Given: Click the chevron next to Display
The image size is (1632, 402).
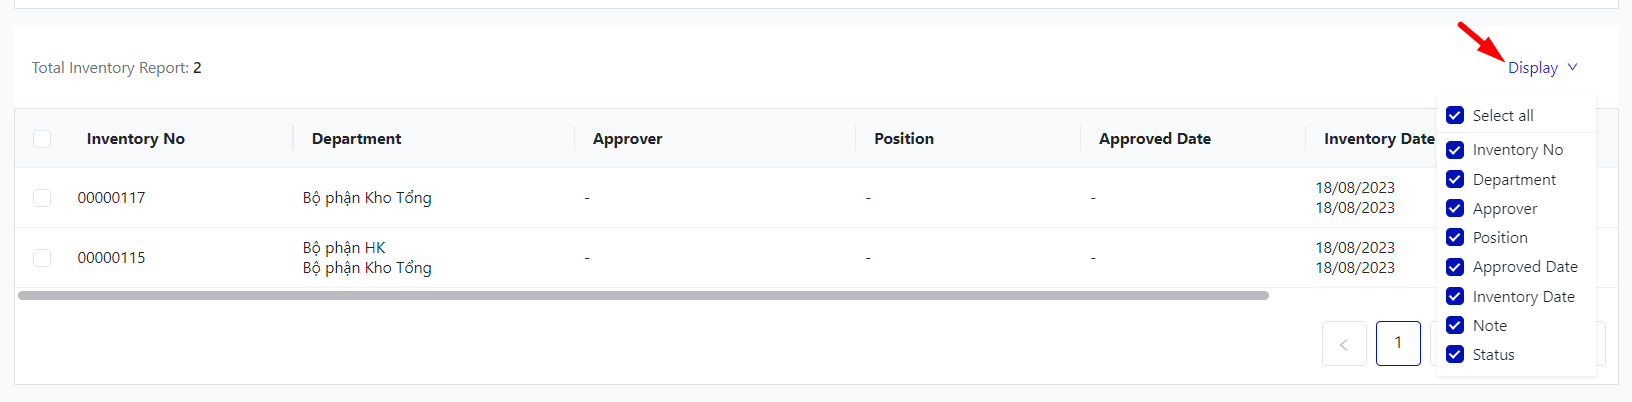Looking at the screenshot, I should point(1572,67).
